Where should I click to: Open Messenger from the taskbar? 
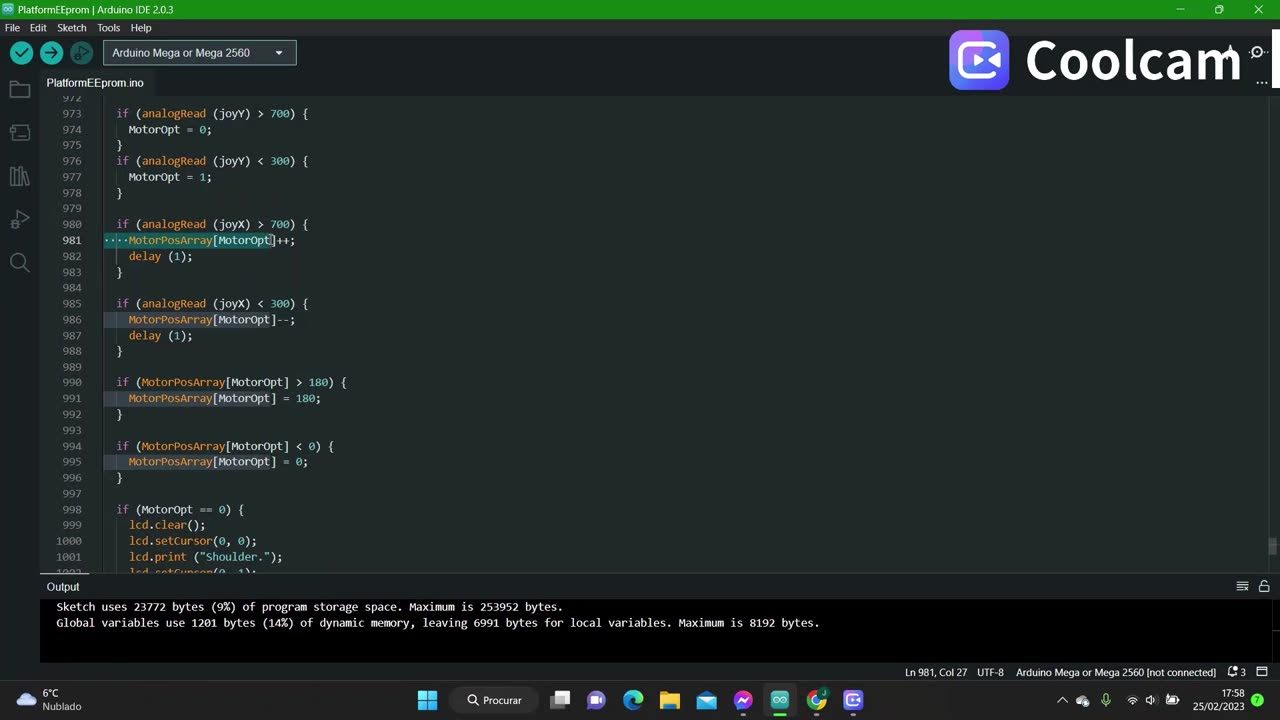(743, 700)
